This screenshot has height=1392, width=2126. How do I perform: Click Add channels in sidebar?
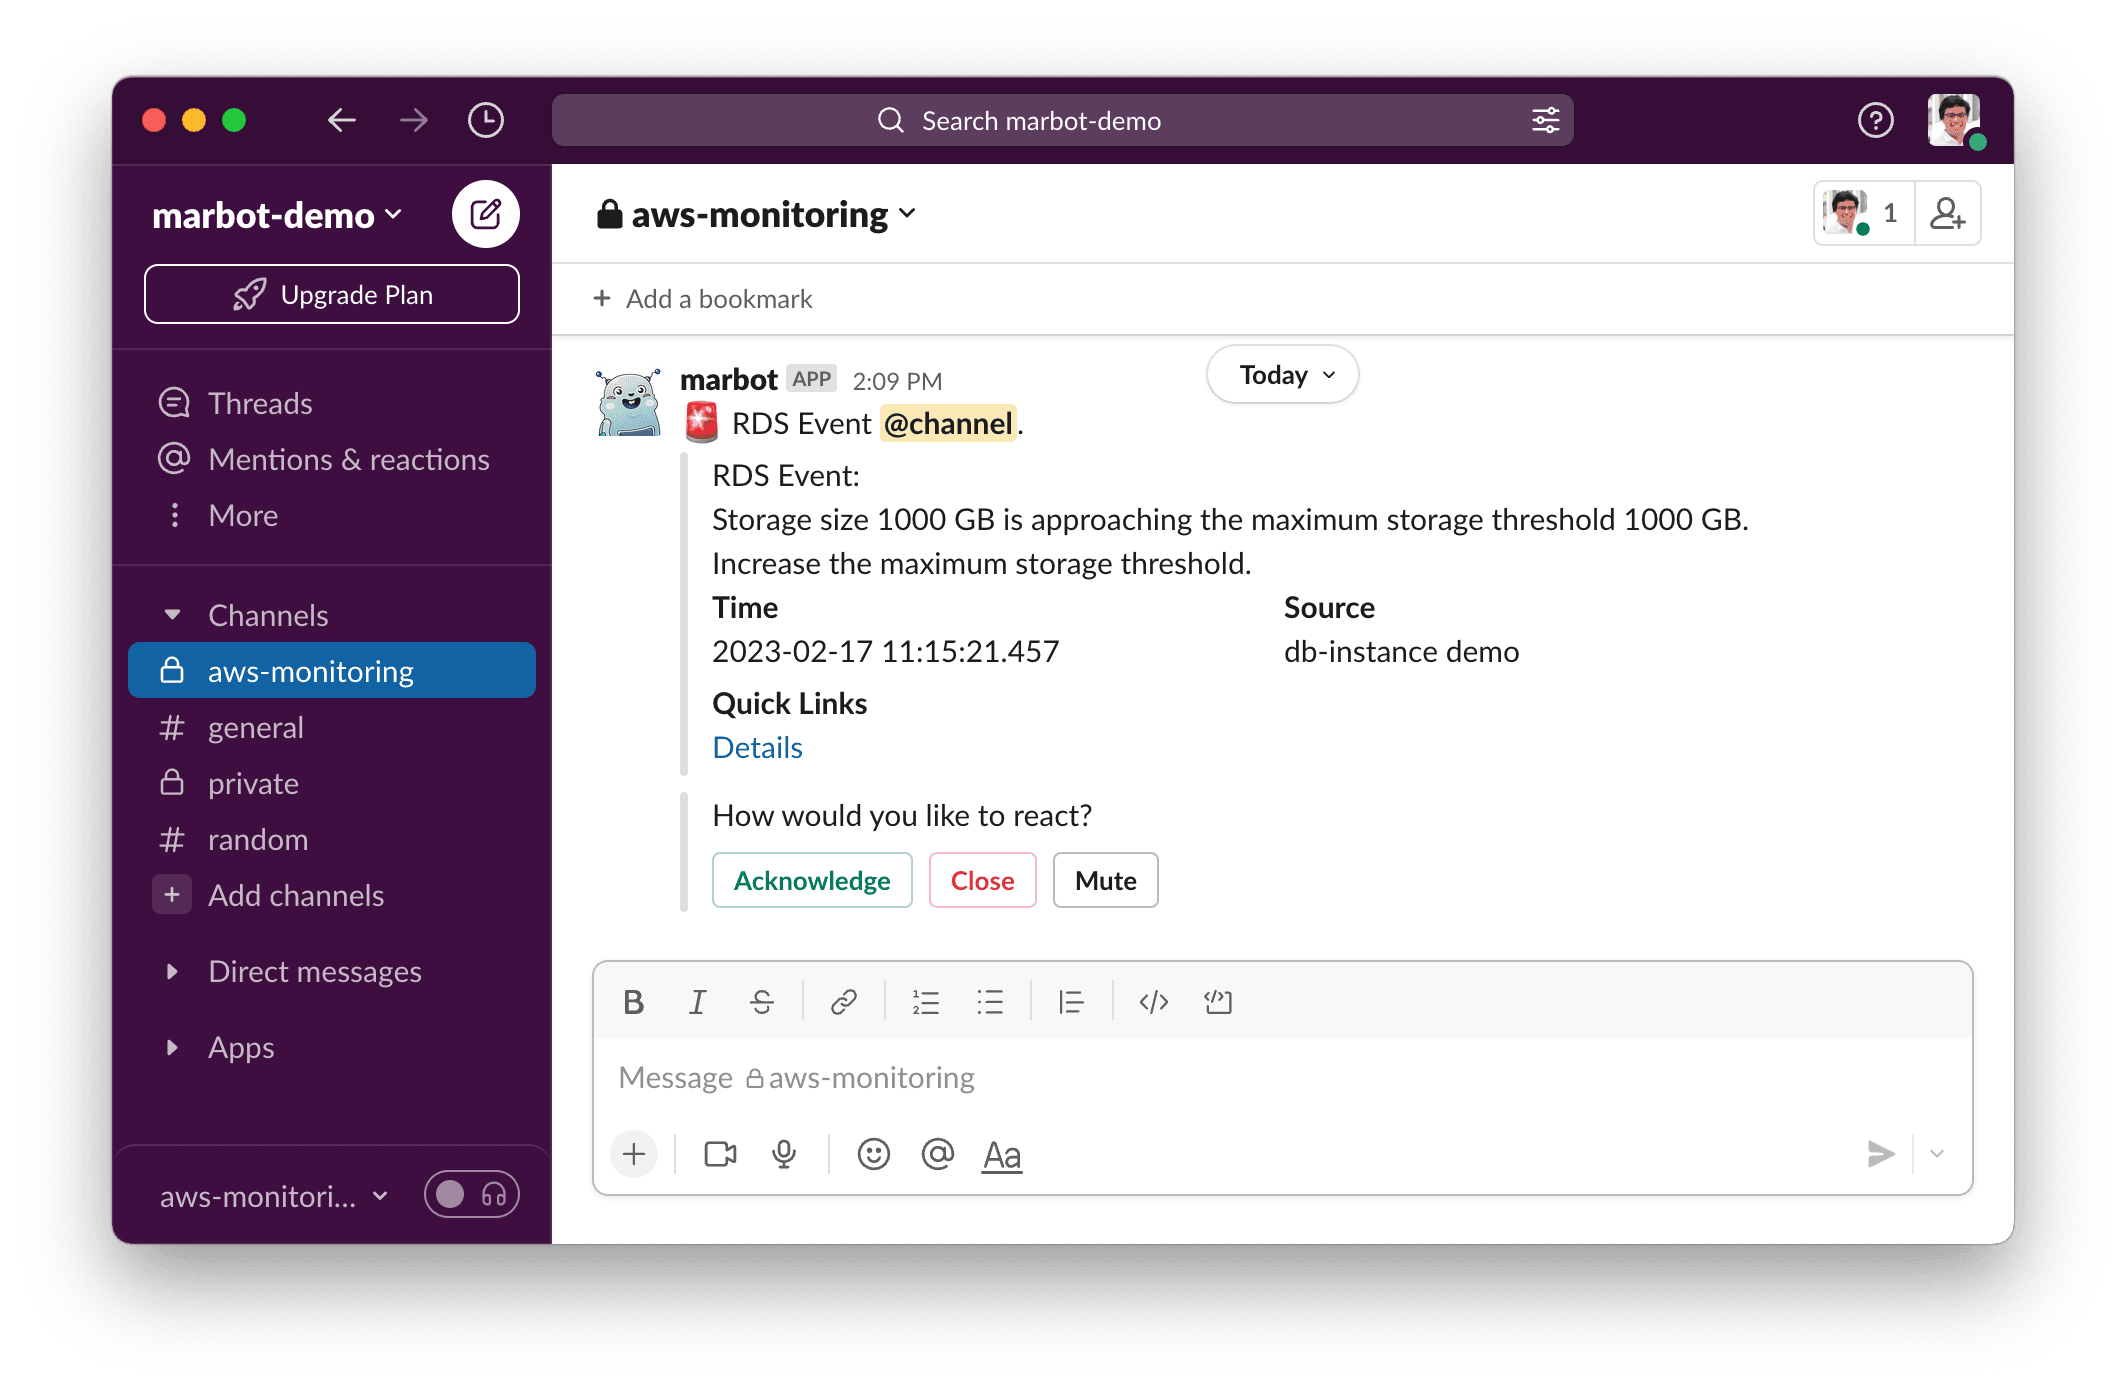tap(332, 895)
